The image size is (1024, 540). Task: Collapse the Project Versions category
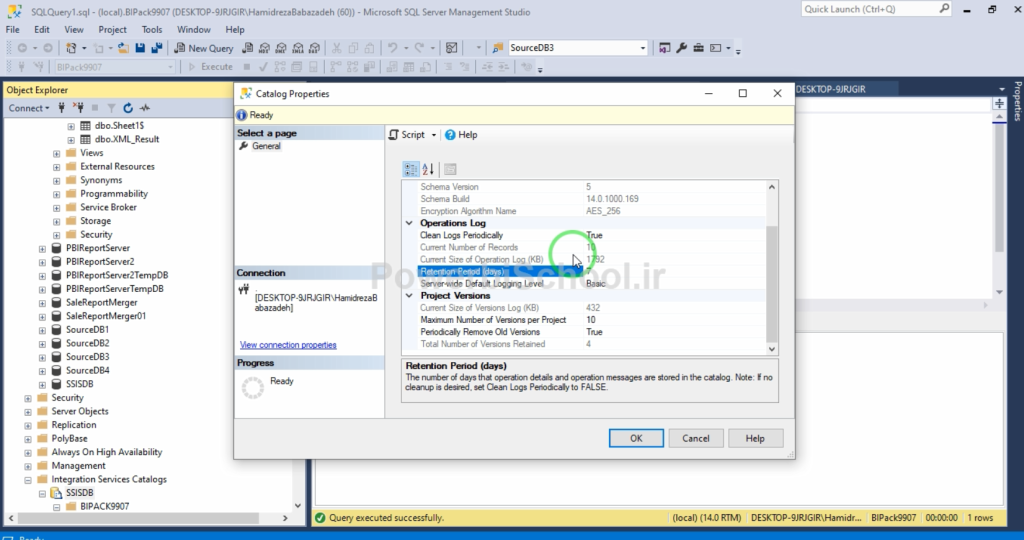tap(409, 296)
